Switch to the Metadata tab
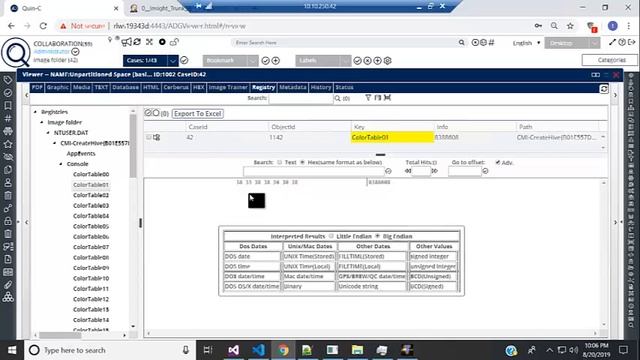The height and width of the screenshot is (360, 640). tap(293, 87)
